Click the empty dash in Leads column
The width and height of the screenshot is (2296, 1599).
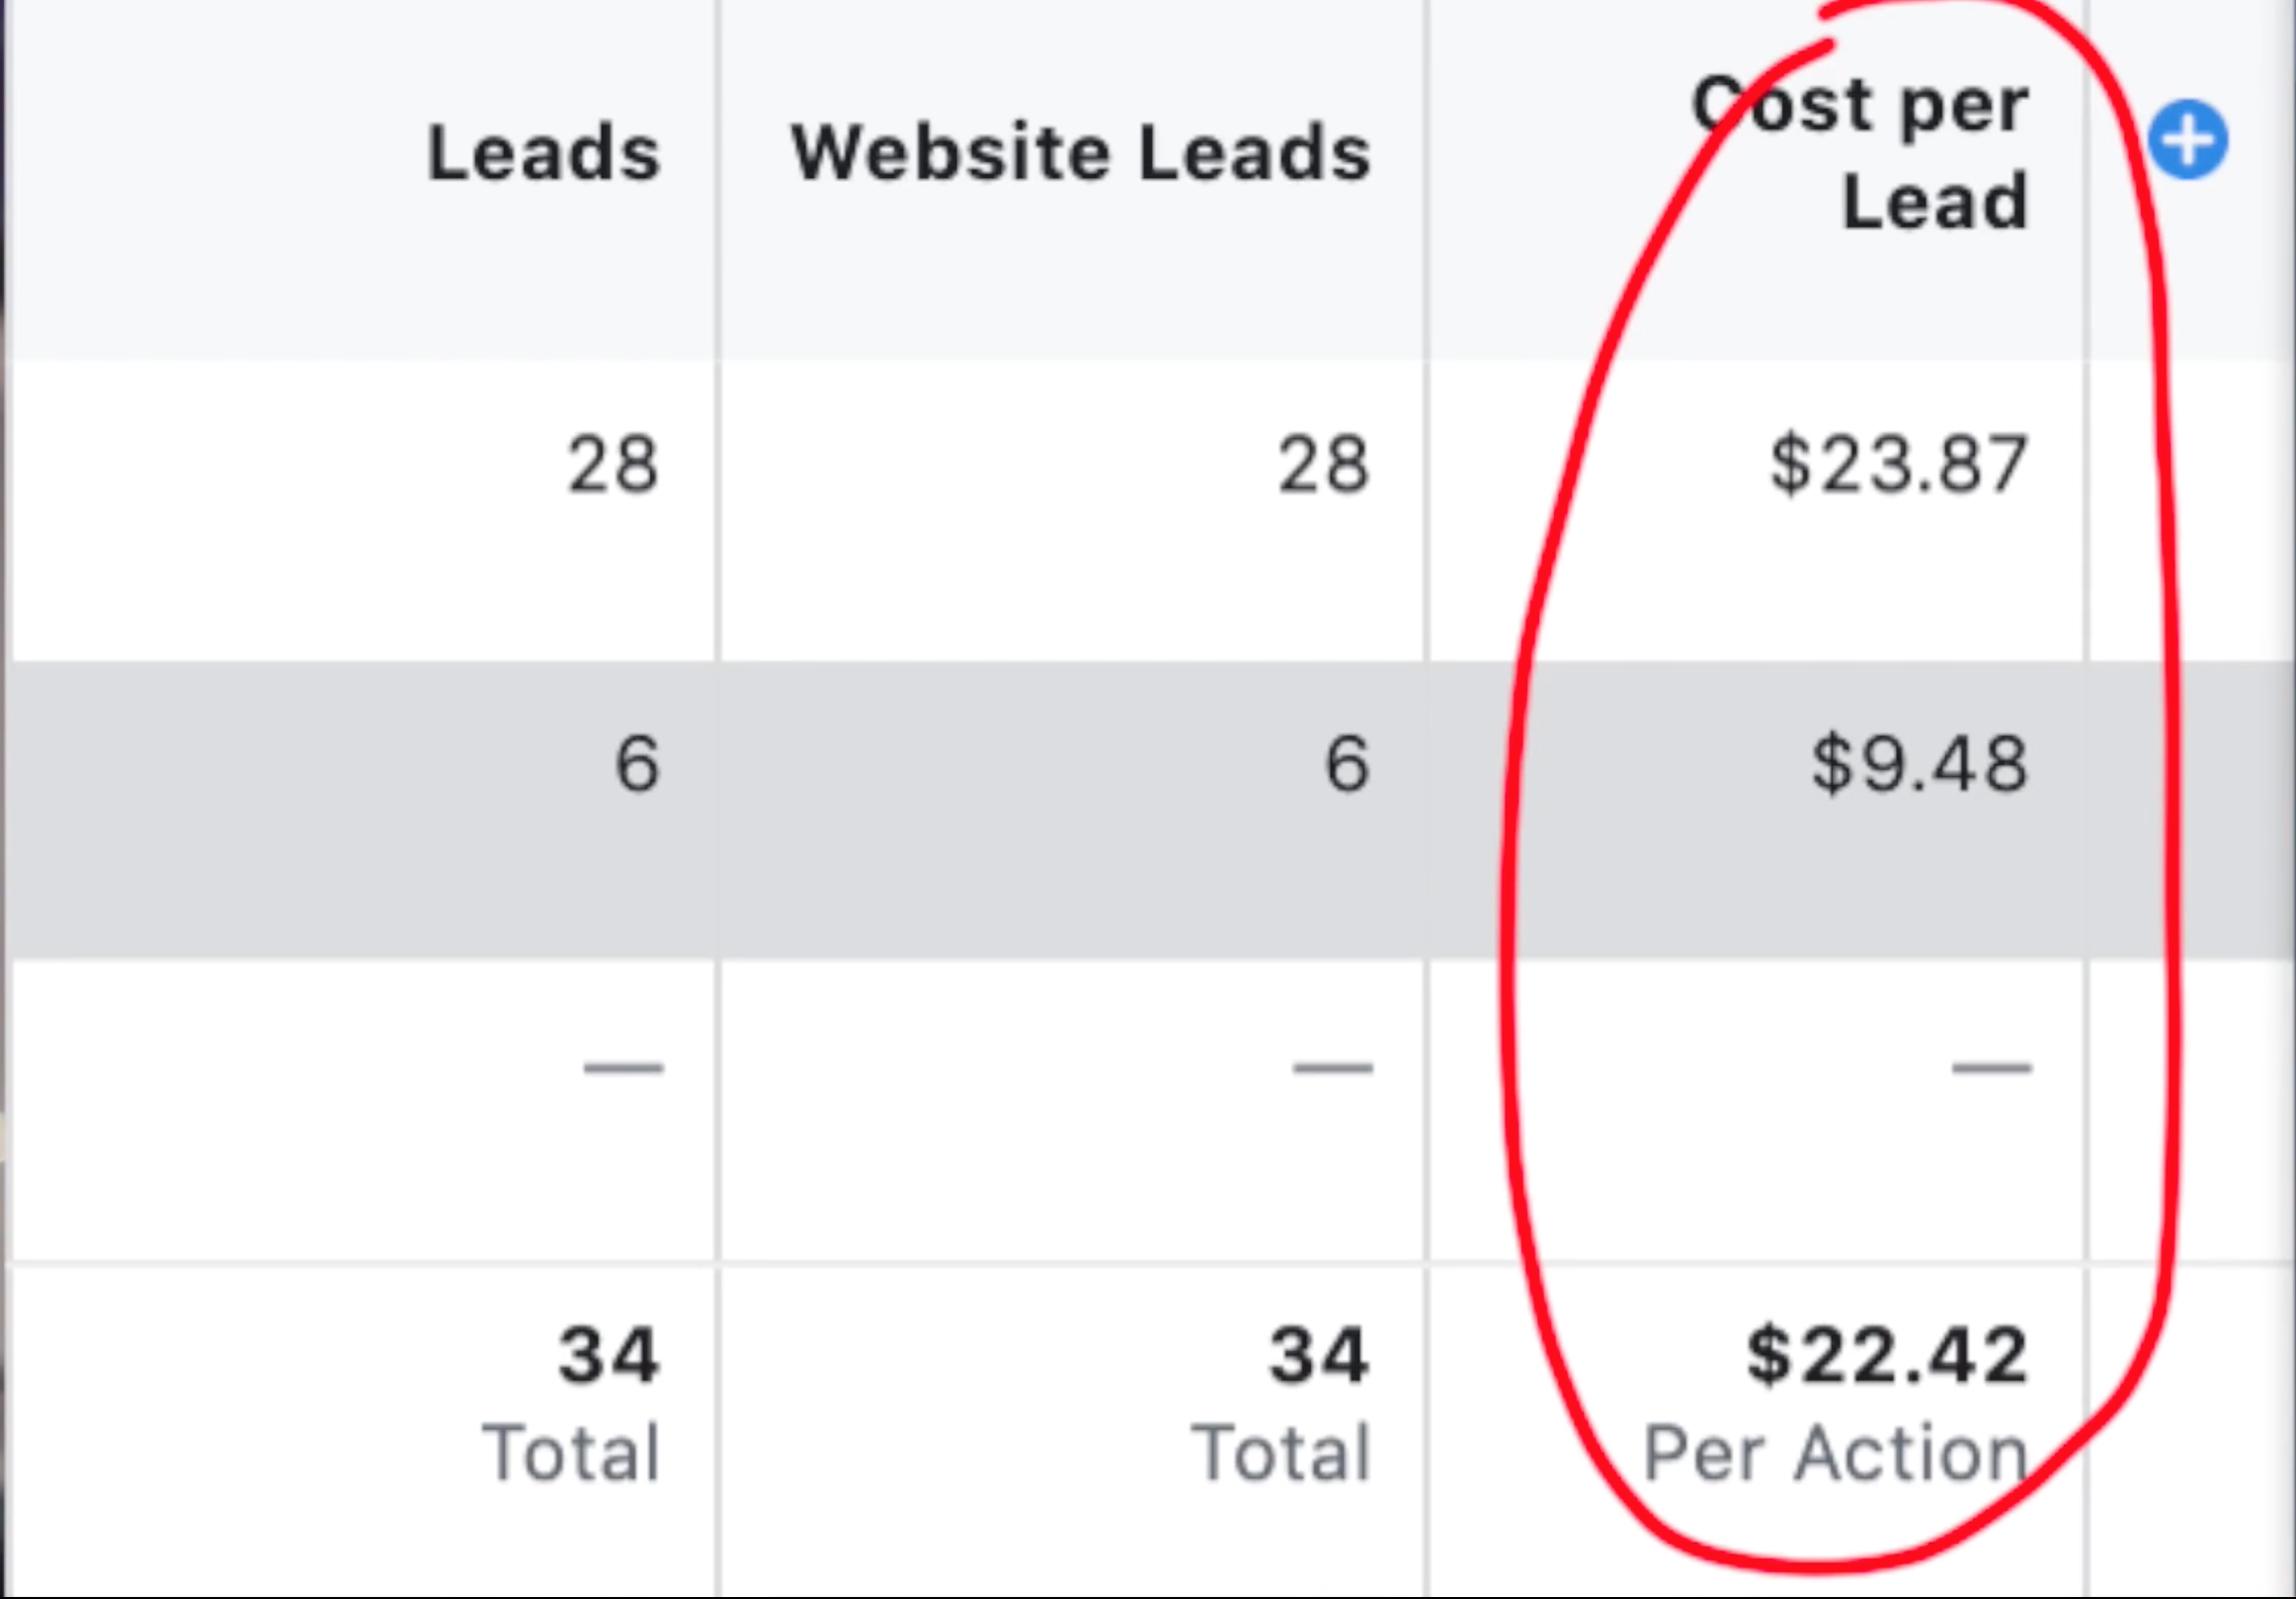click(x=623, y=1067)
